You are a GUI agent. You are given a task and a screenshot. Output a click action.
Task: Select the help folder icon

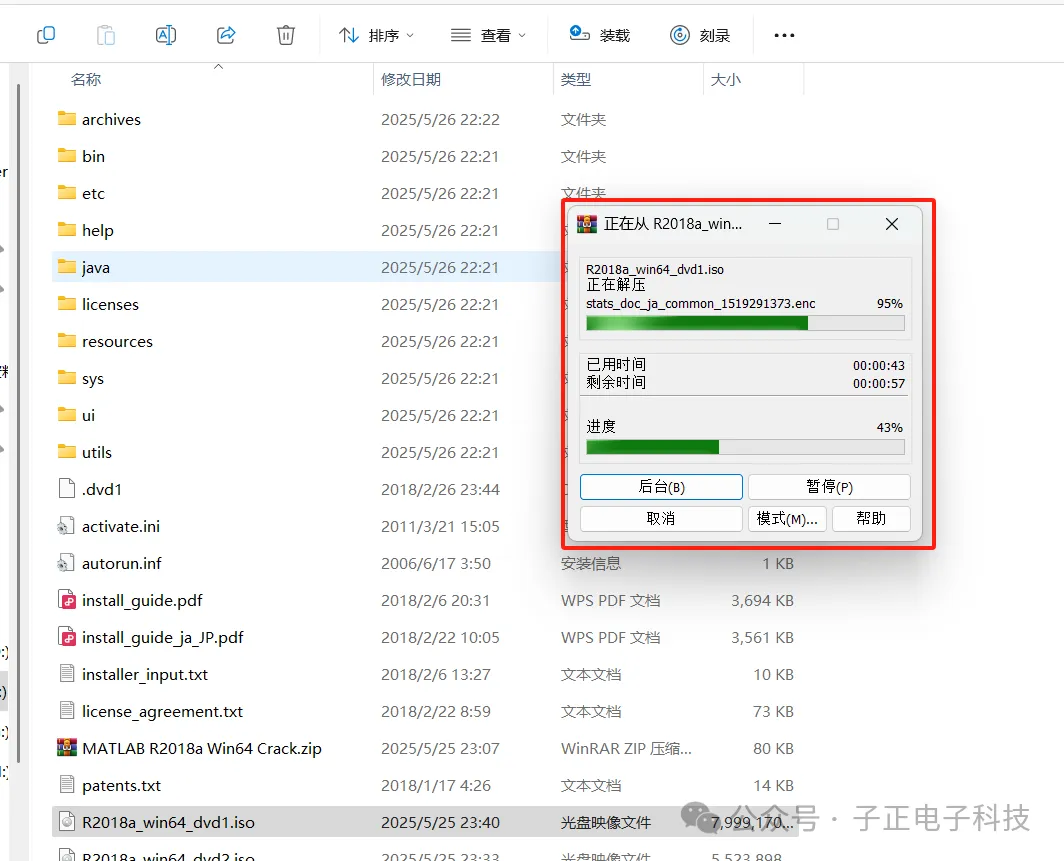66,230
